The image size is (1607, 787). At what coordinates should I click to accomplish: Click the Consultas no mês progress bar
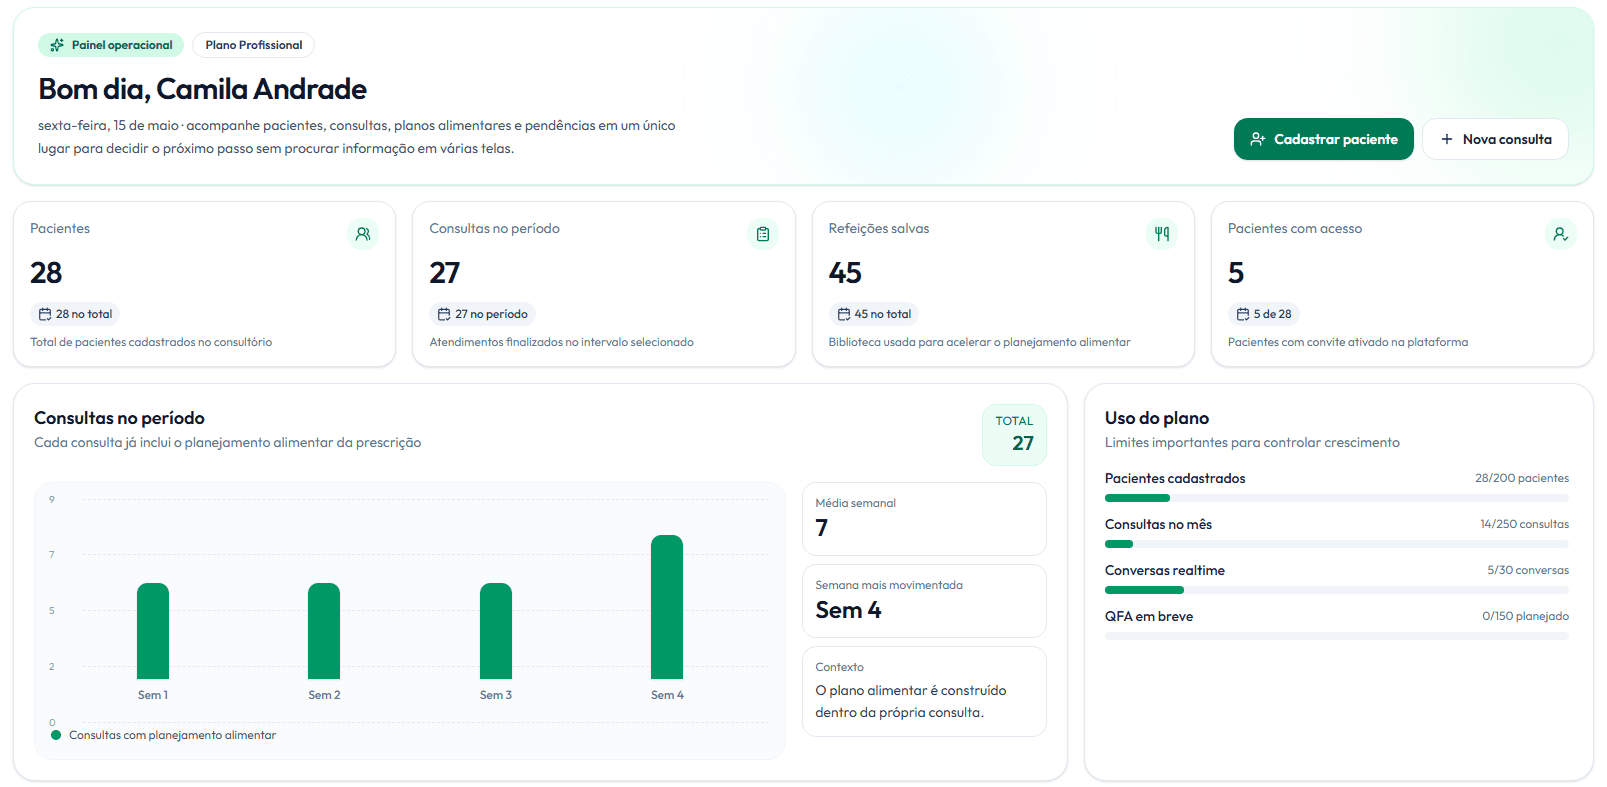pos(1337,544)
